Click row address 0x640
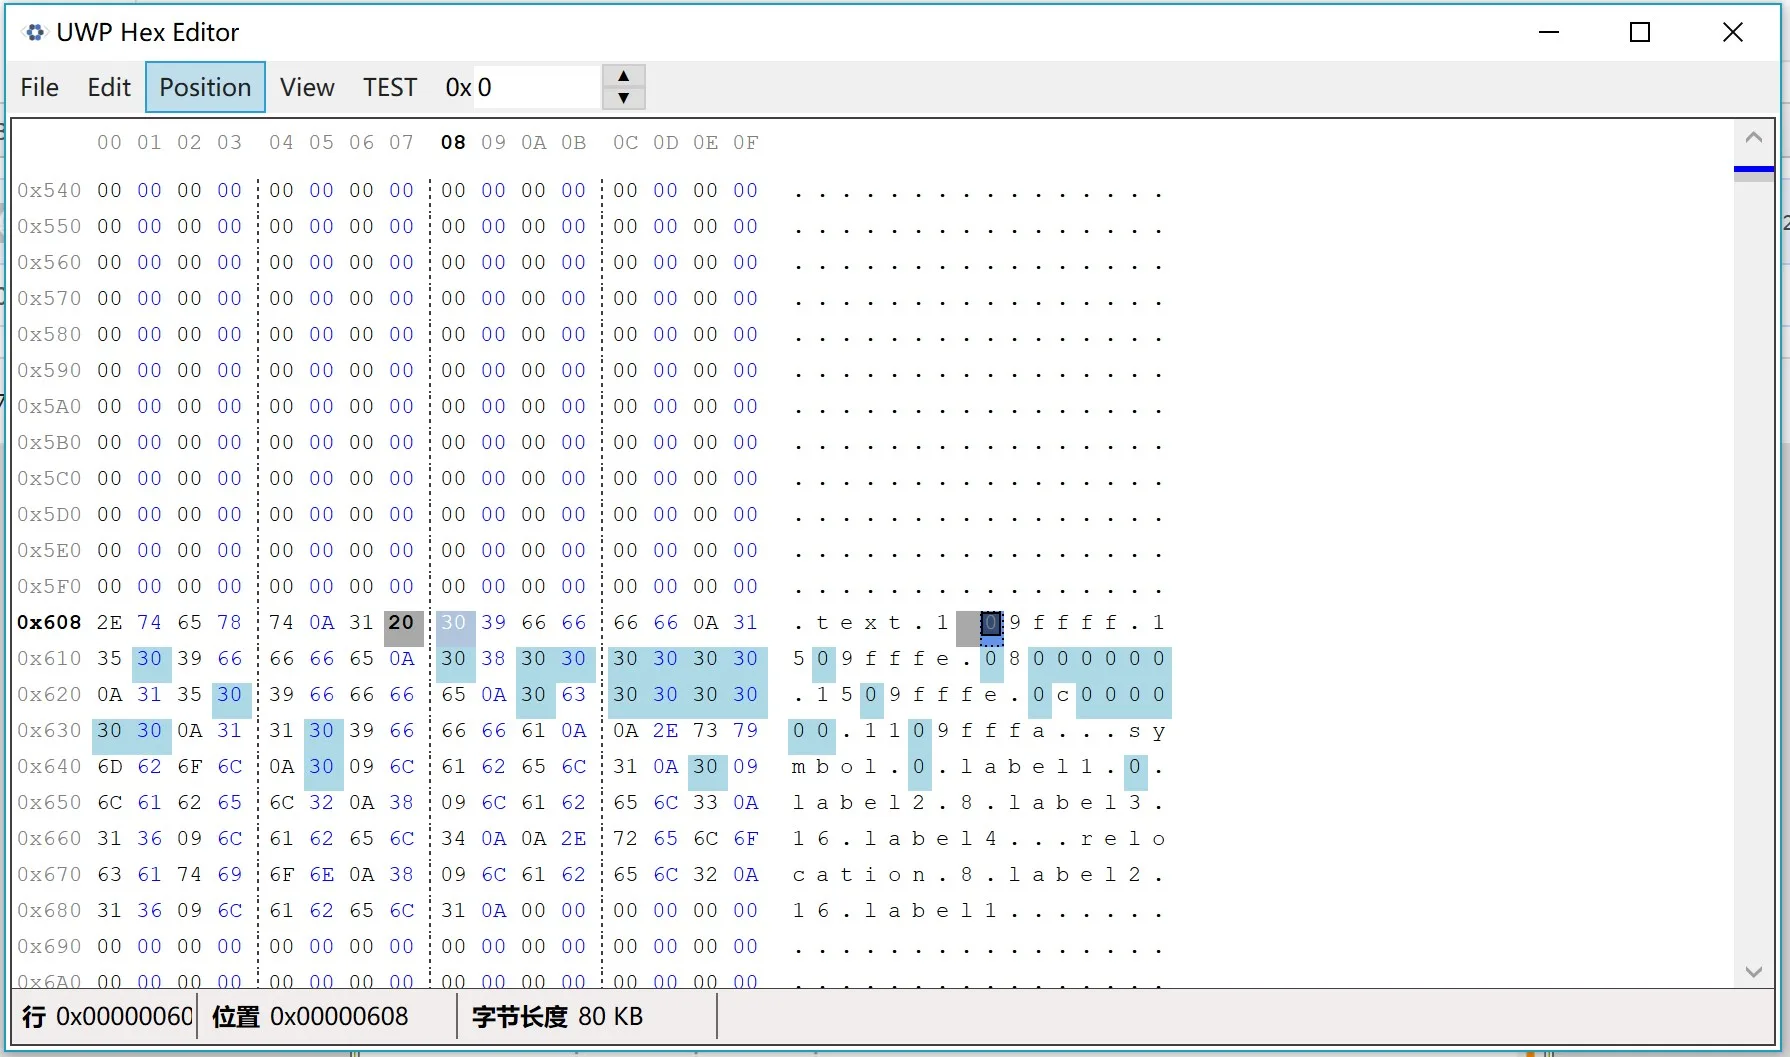This screenshot has height=1057, width=1790. pyautogui.click(x=49, y=766)
